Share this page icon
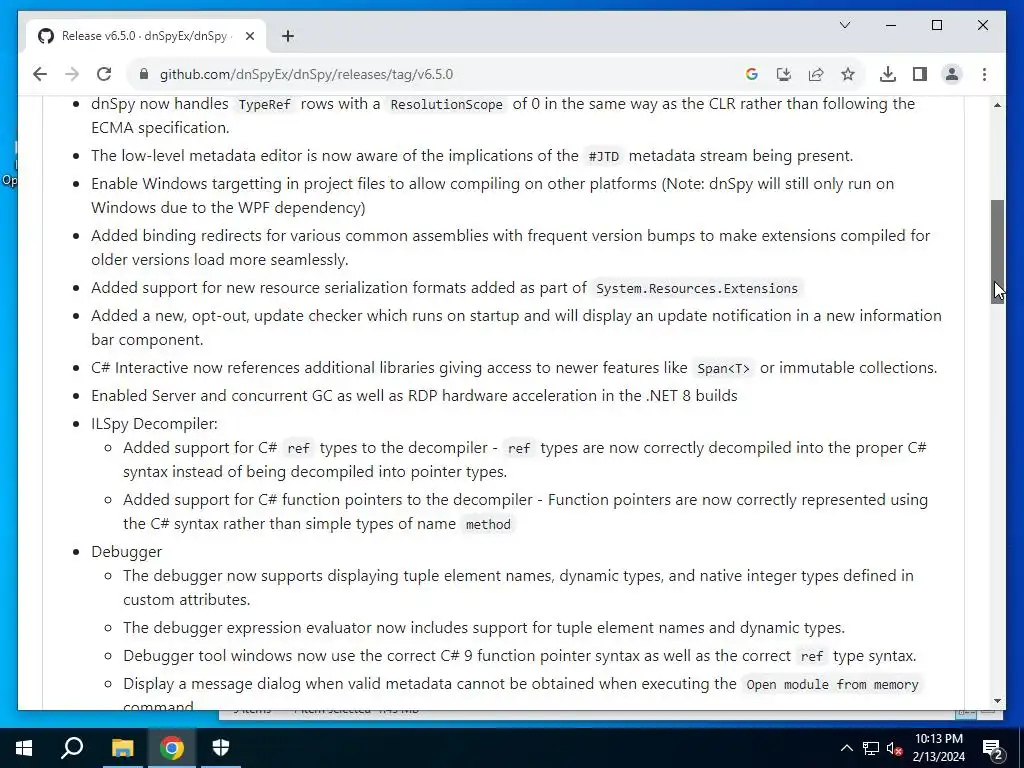Image resolution: width=1024 pixels, height=768 pixels. point(816,74)
